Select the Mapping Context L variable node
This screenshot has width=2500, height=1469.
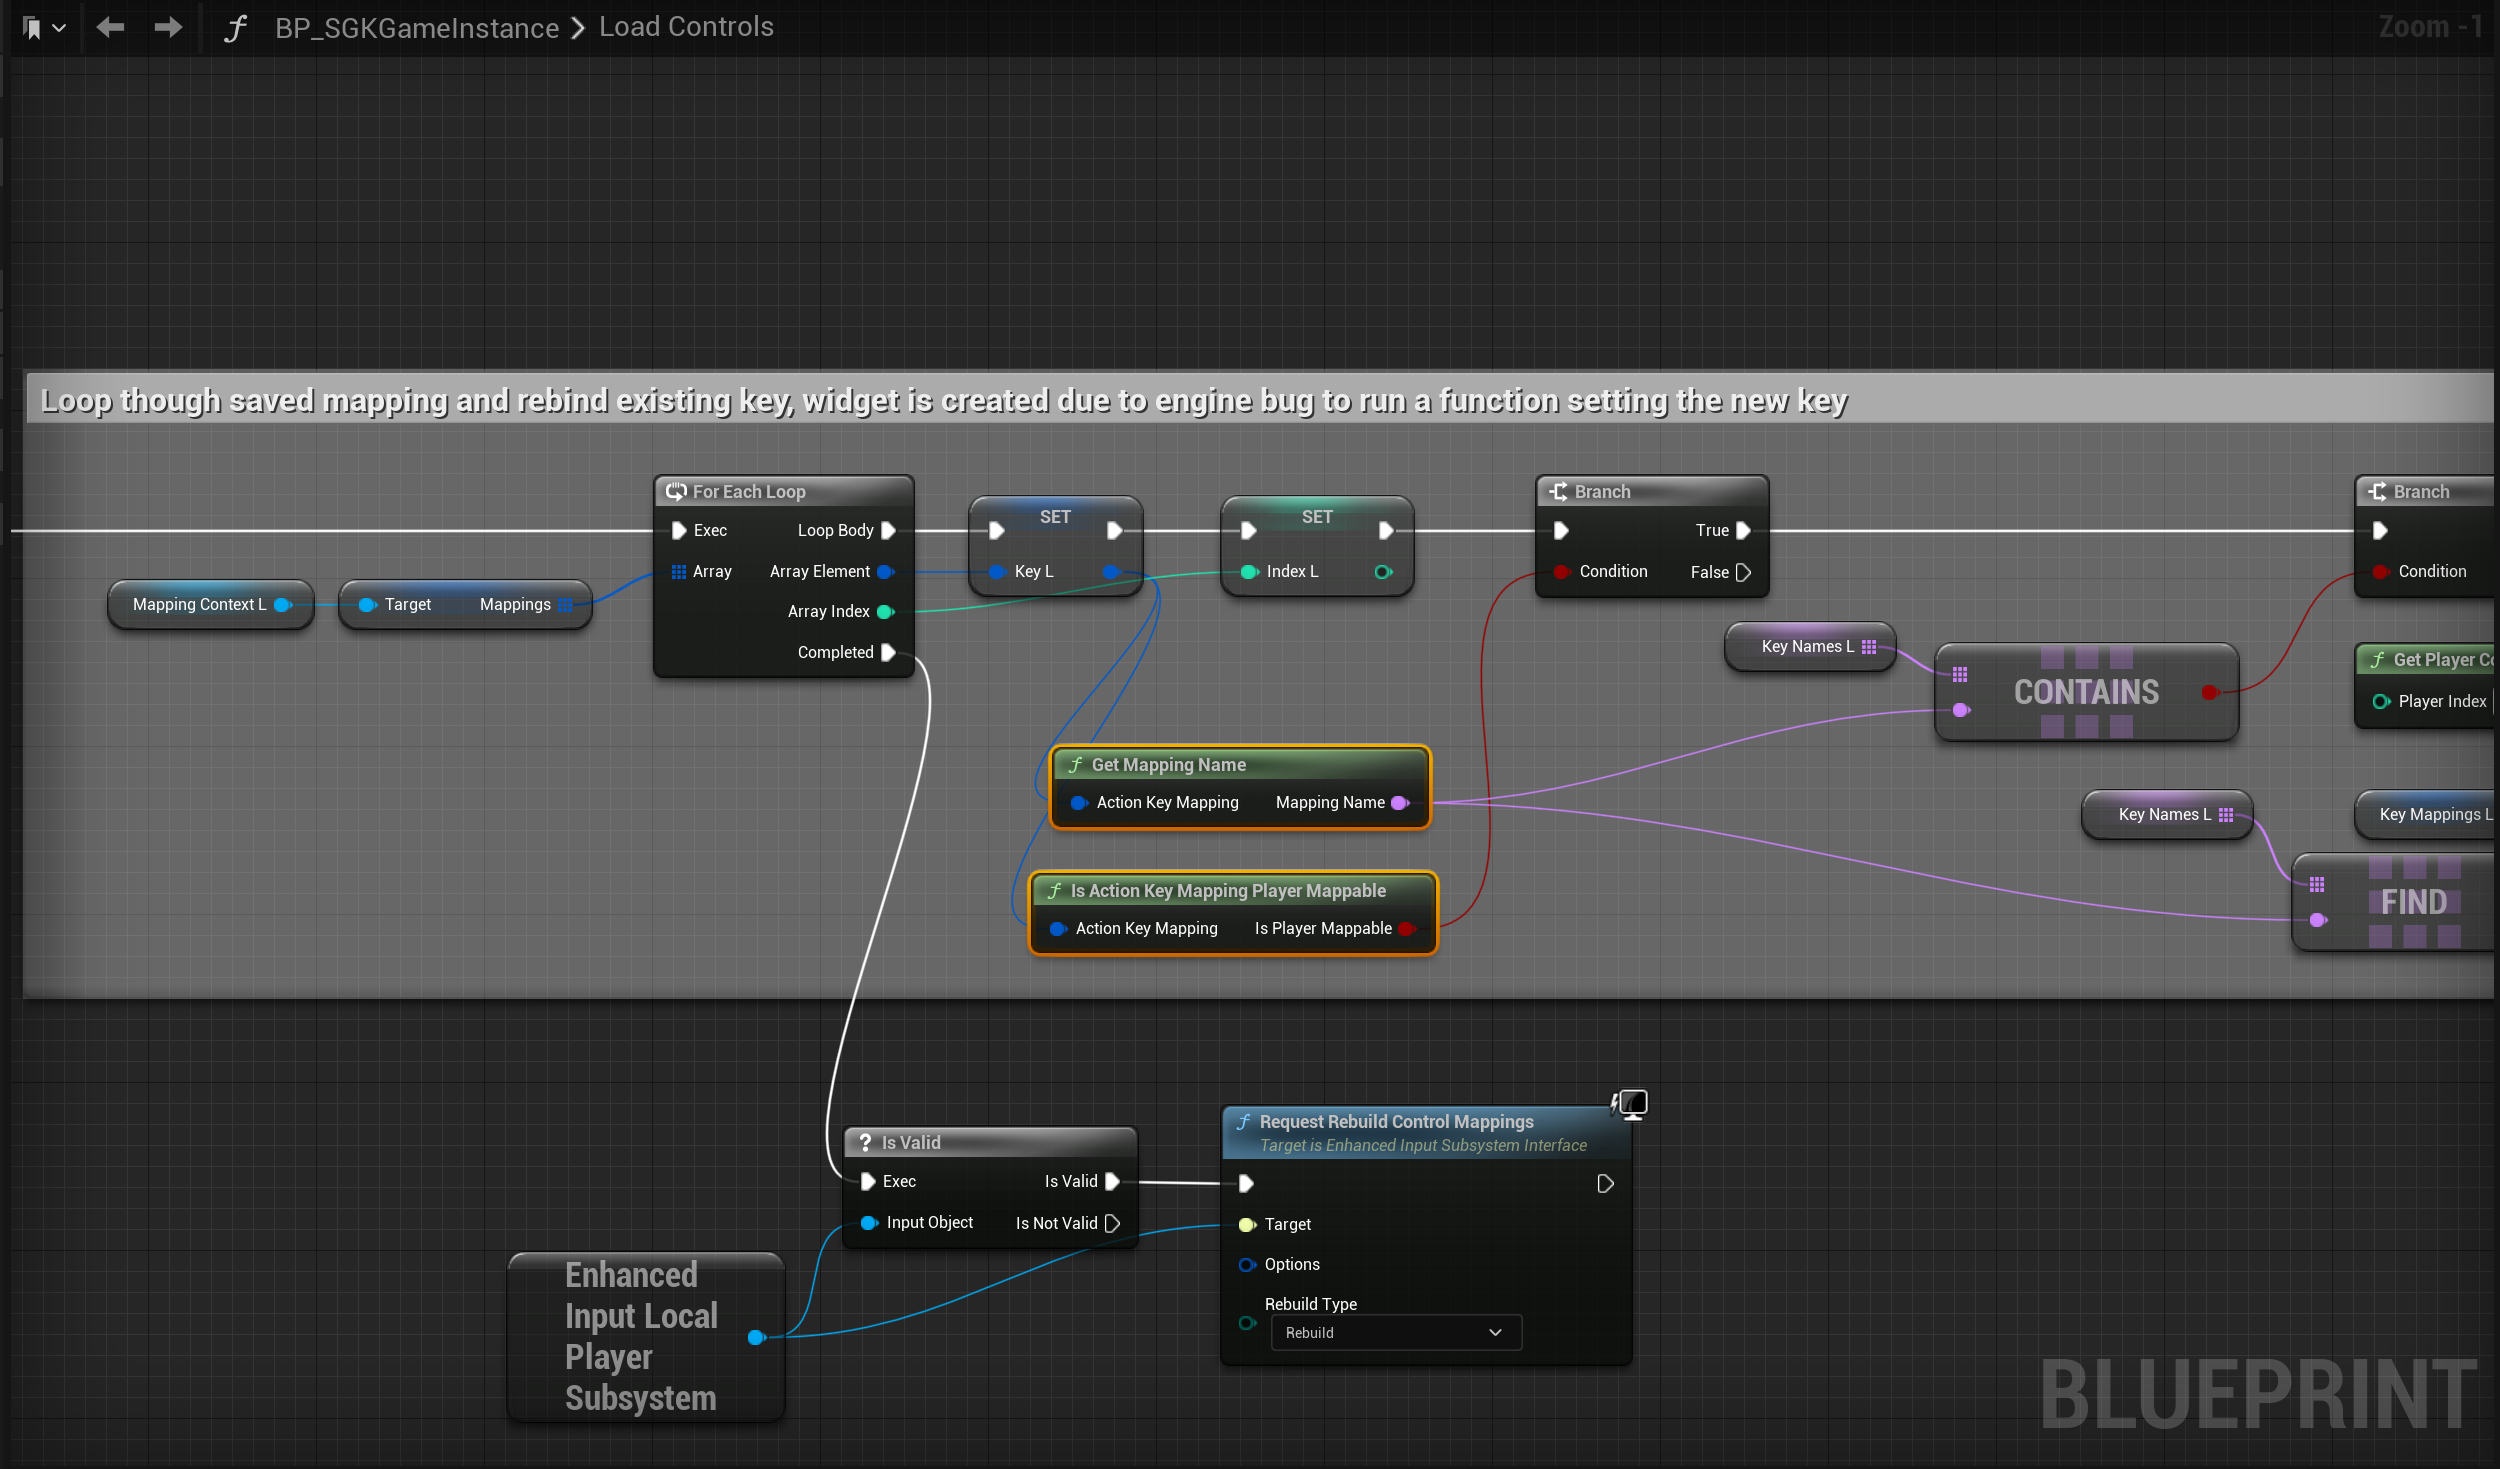coord(200,604)
